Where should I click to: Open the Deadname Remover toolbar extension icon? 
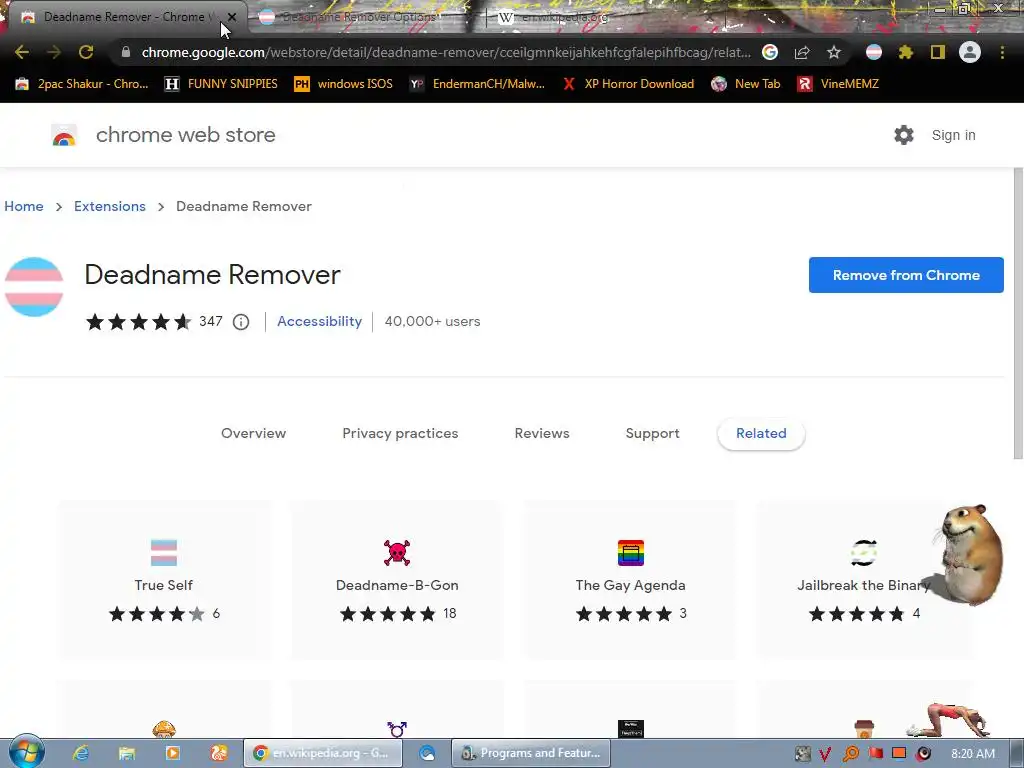(874, 52)
